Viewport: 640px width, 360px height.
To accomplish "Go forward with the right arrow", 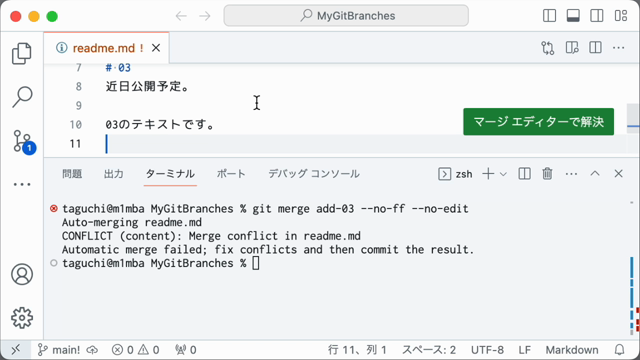I will point(205,16).
